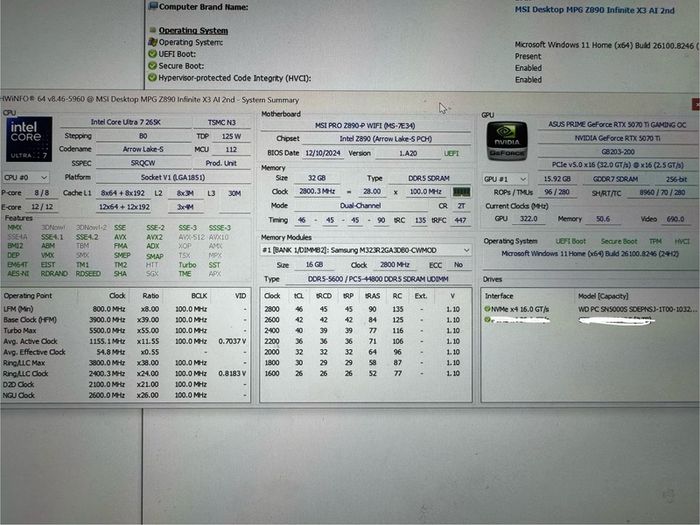Click the Dual-Channel mode field
Screen dimensions: 700x525
360,206
